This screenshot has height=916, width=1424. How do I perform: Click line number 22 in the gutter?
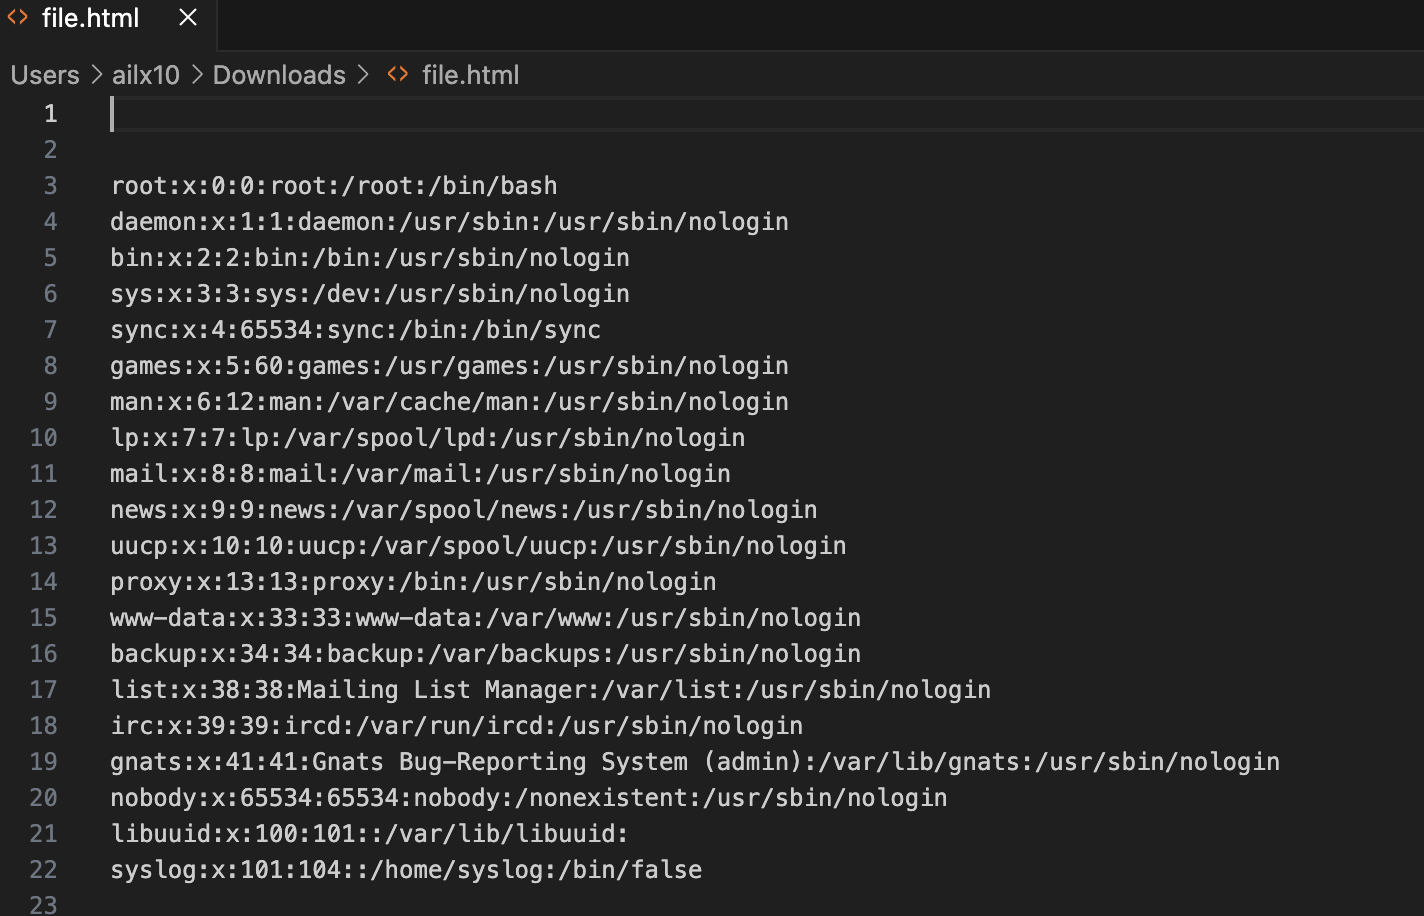(x=44, y=870)
